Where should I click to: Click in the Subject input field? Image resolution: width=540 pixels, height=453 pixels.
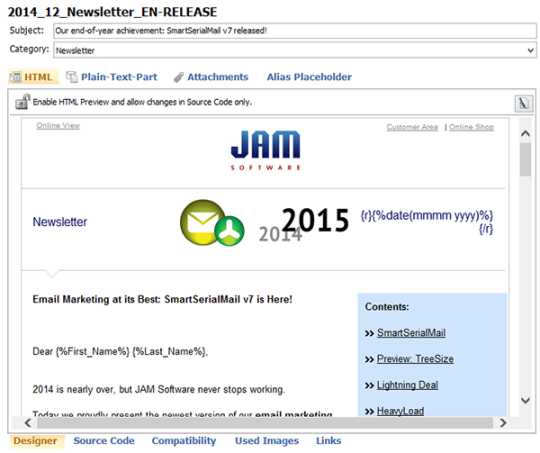click(x=295, y=31)
